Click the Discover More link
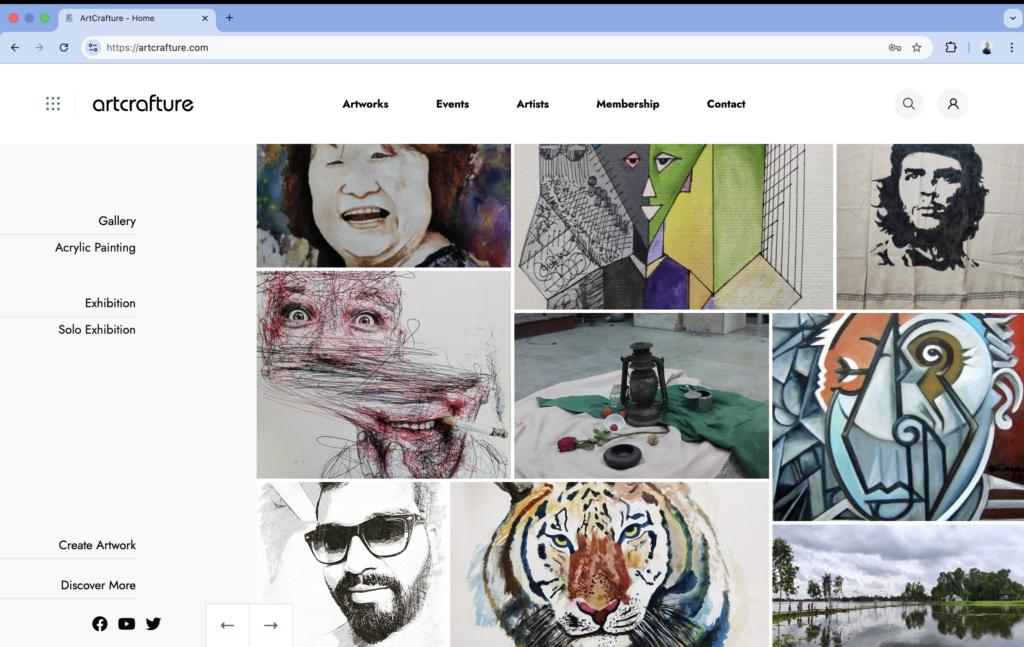 coord(98,585)
